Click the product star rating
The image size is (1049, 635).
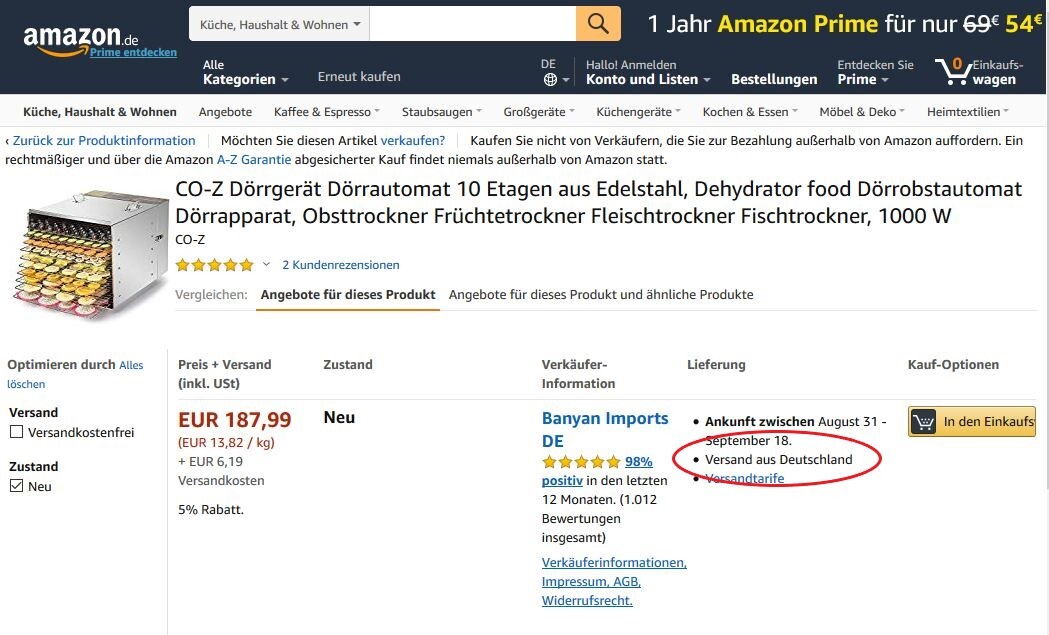pyautogui.click(x=214, y=265)
